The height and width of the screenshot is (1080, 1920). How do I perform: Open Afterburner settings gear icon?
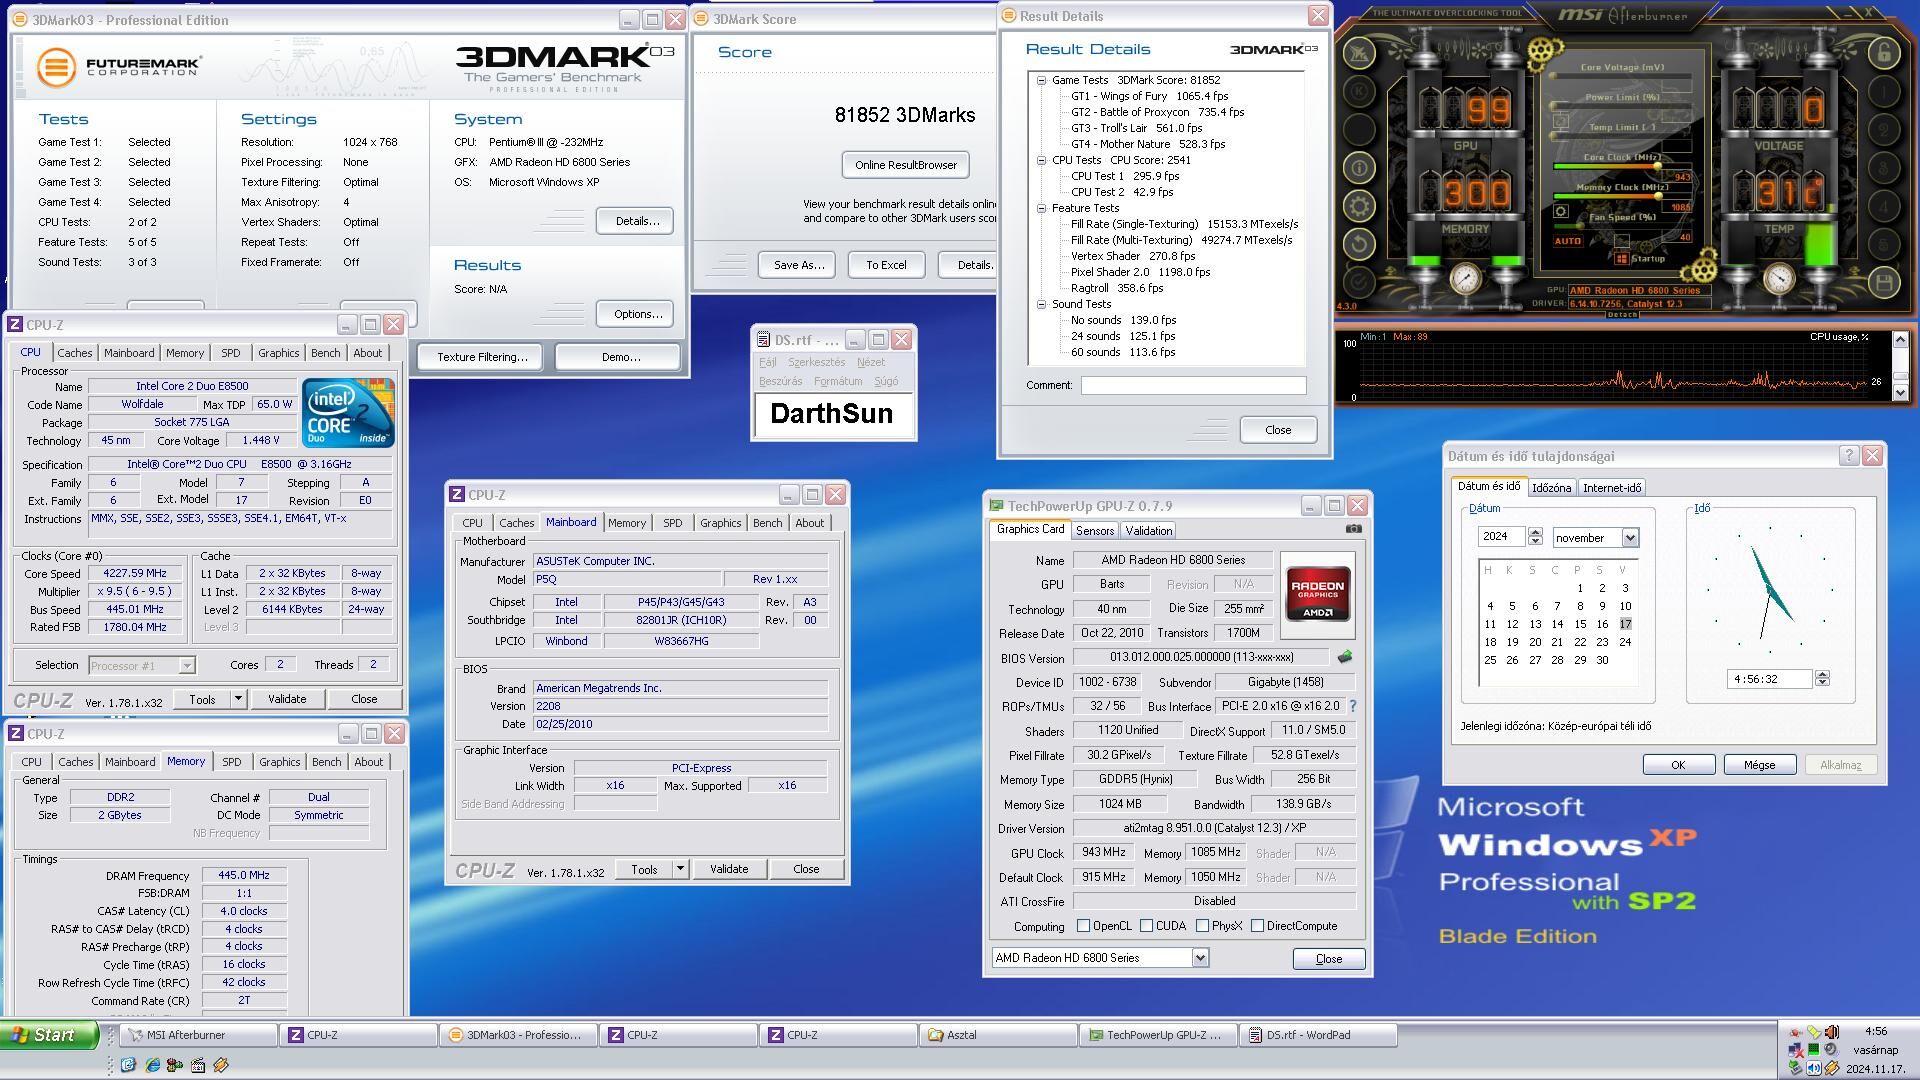1358,207
